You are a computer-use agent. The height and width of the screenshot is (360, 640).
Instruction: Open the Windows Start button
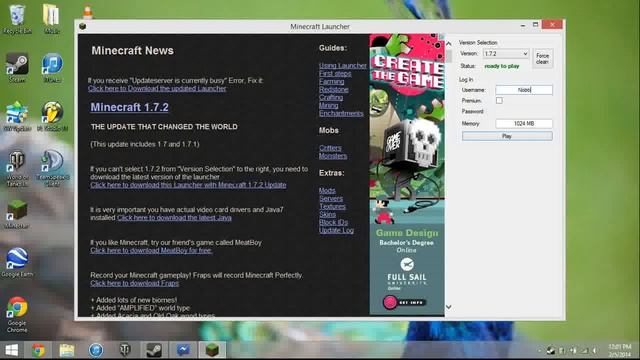pos(11,350)
